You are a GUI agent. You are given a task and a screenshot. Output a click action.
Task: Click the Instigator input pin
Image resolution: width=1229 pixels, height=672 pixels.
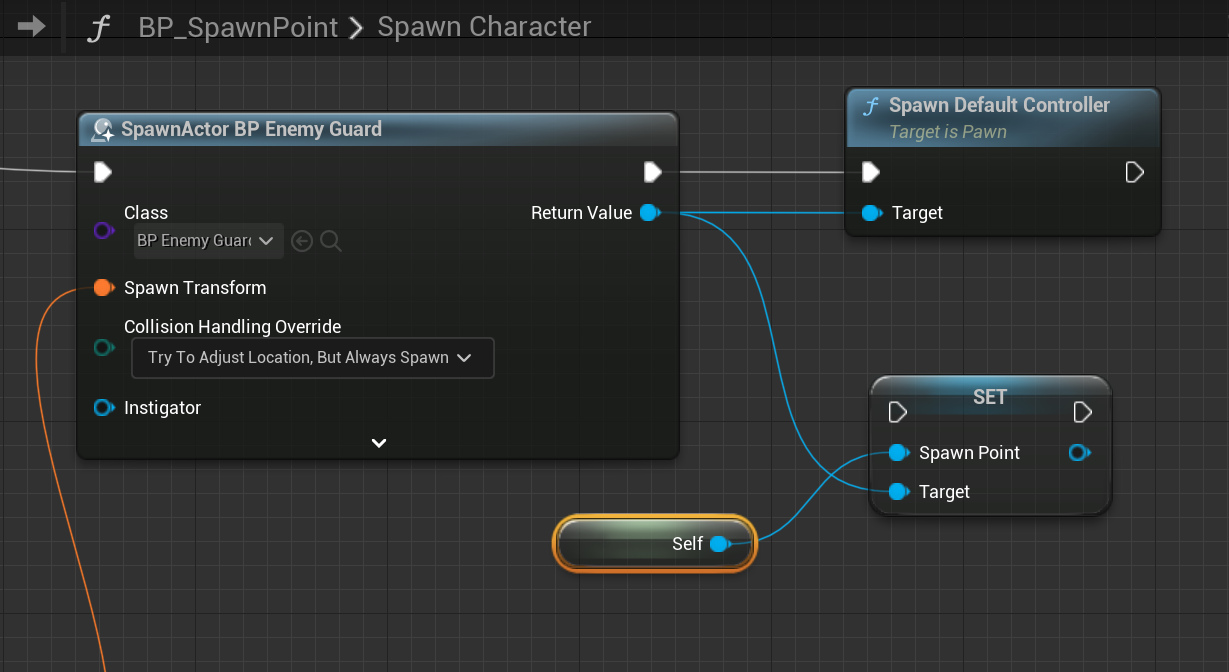click(103, 408)
